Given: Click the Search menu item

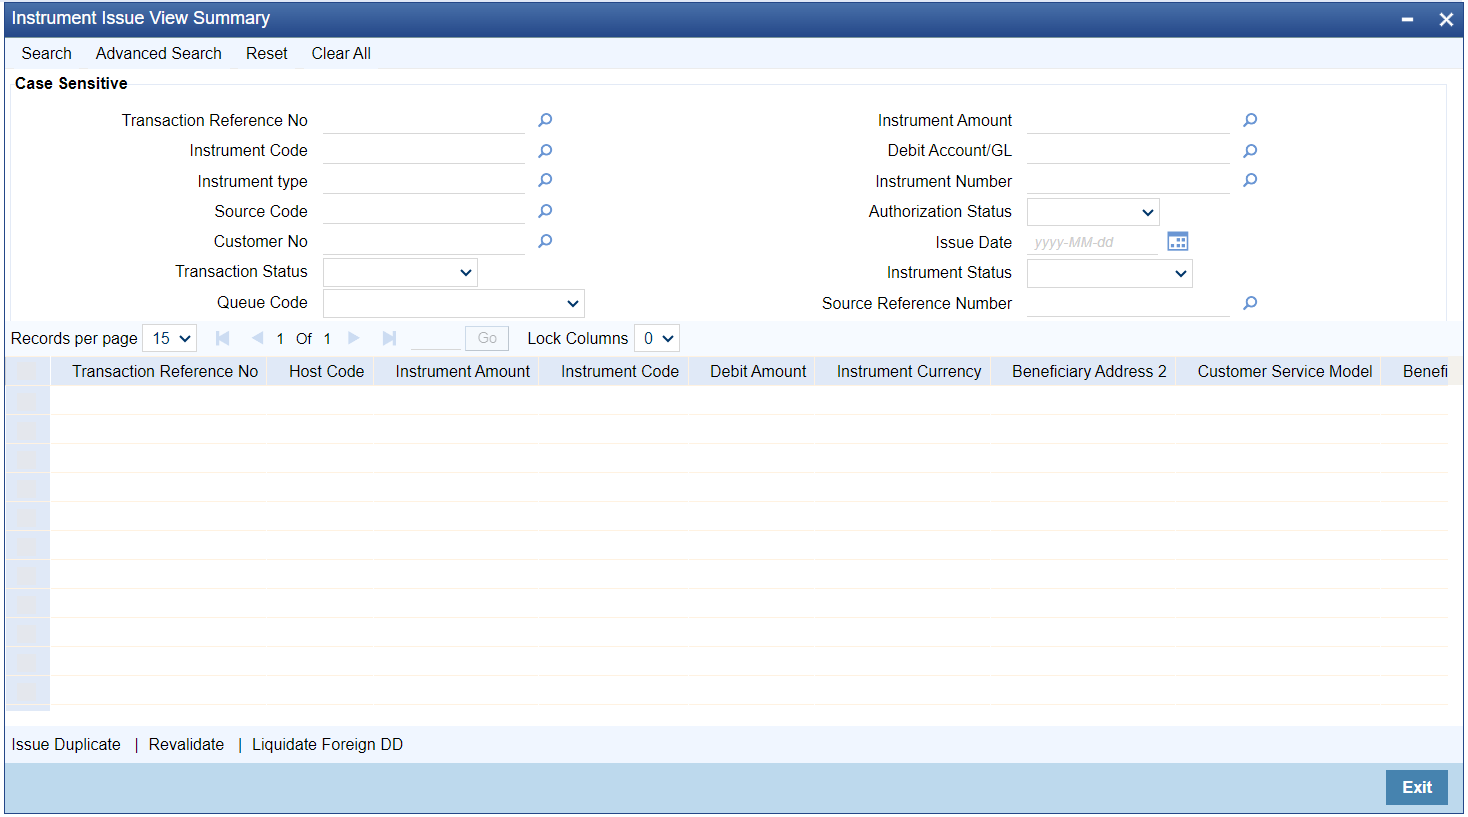Looking at the screenshot, I should [47, 53].
